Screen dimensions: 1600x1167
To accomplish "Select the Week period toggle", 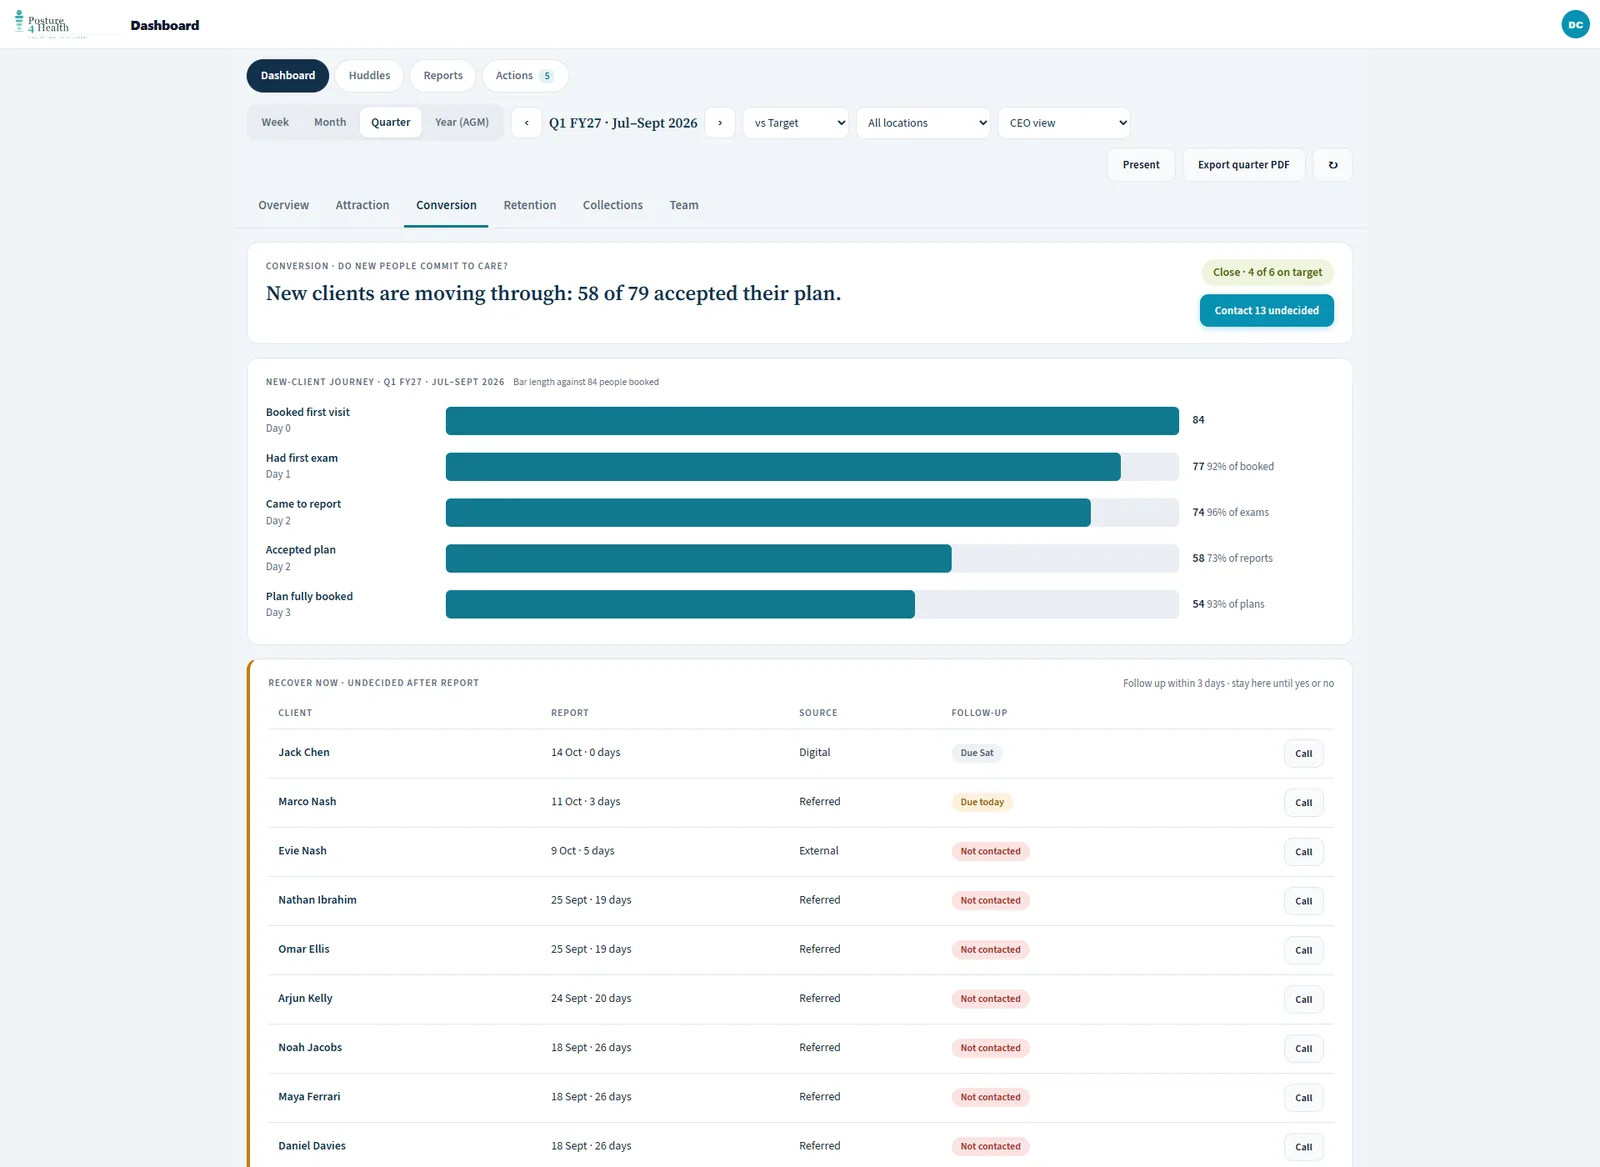I will (275, 122).
